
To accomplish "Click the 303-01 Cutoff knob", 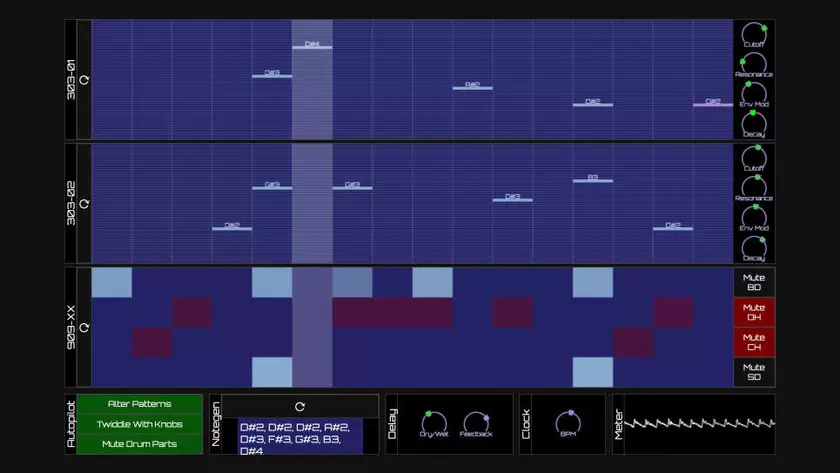I will 753,33.
